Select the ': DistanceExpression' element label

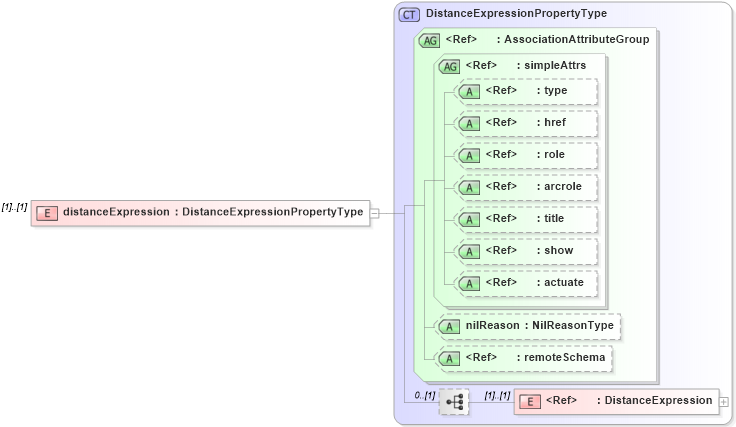tap(654, 400)
